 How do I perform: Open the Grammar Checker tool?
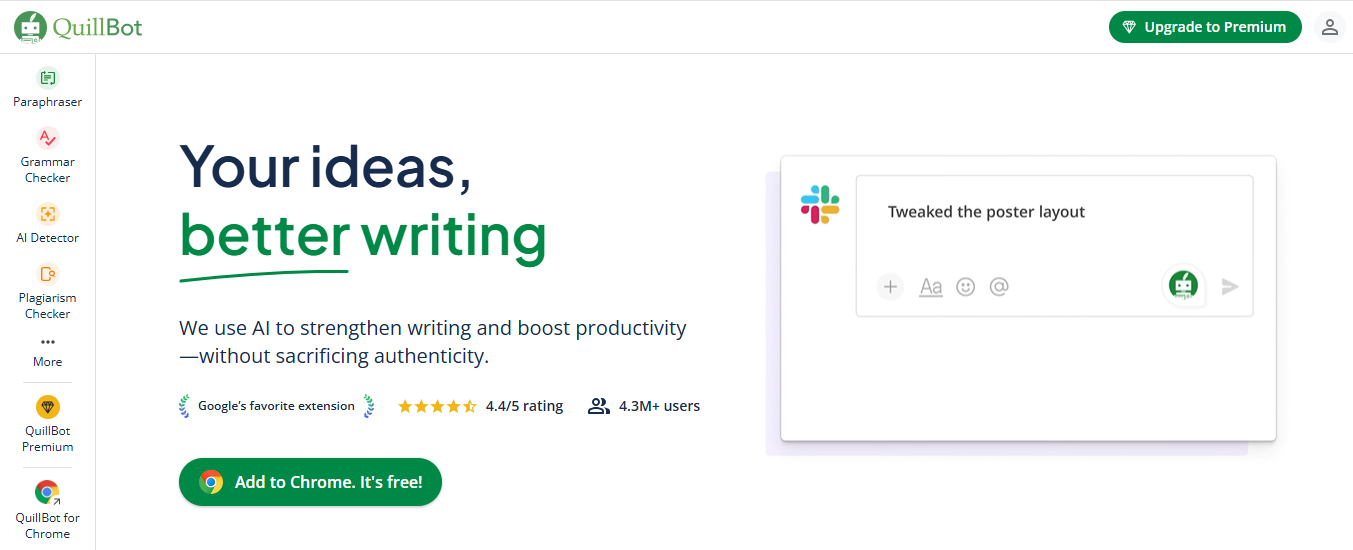pos(47,156)
